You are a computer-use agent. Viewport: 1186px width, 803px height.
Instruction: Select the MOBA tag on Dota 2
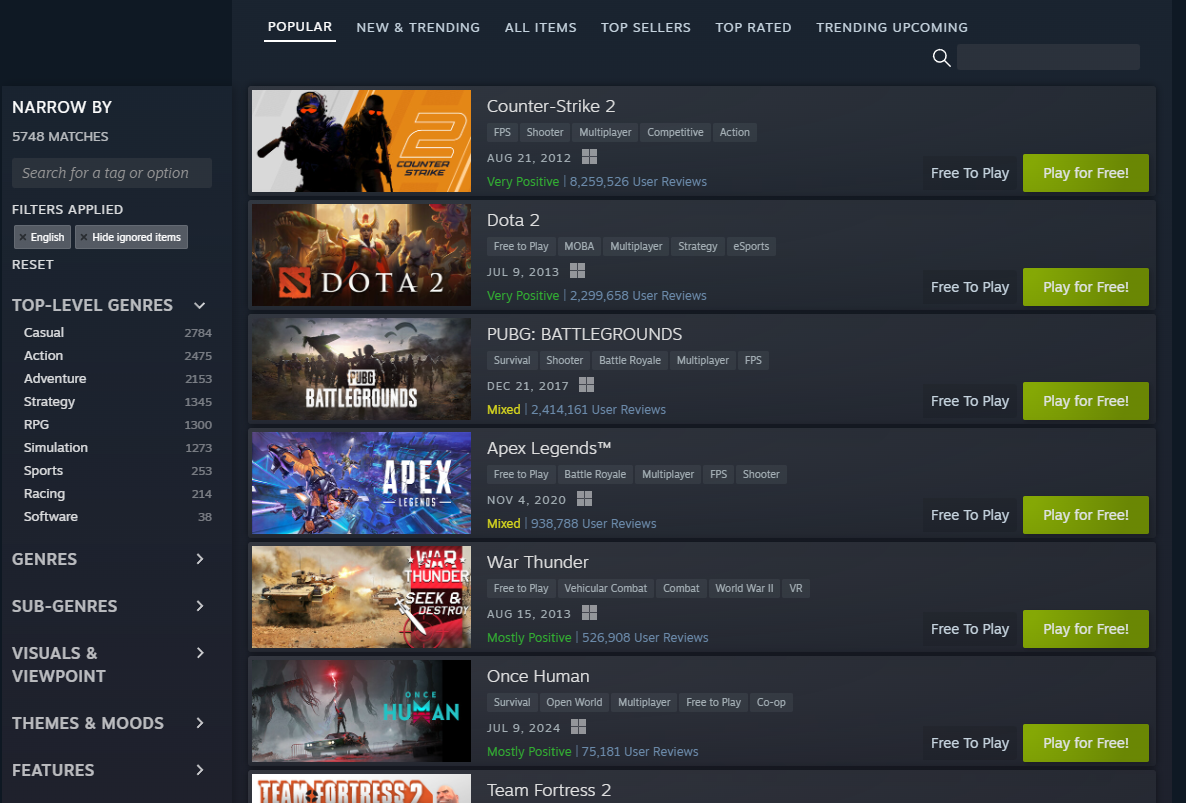point(579,246)
